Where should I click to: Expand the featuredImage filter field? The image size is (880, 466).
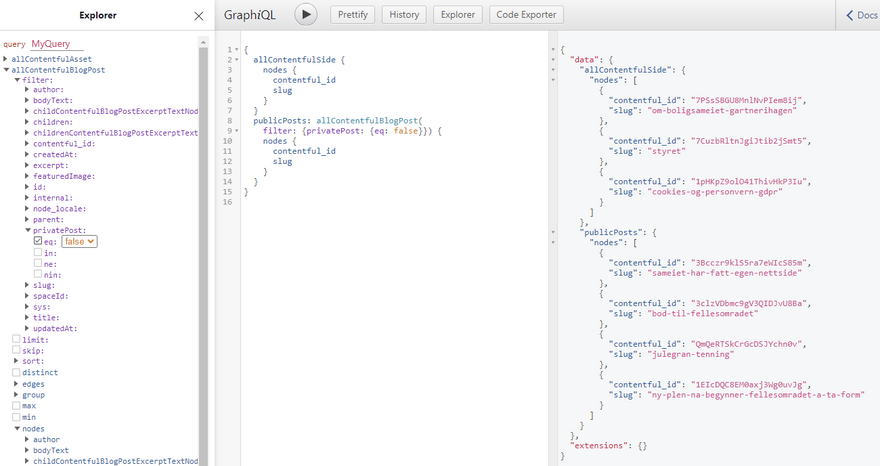click(x=27, y=176)
